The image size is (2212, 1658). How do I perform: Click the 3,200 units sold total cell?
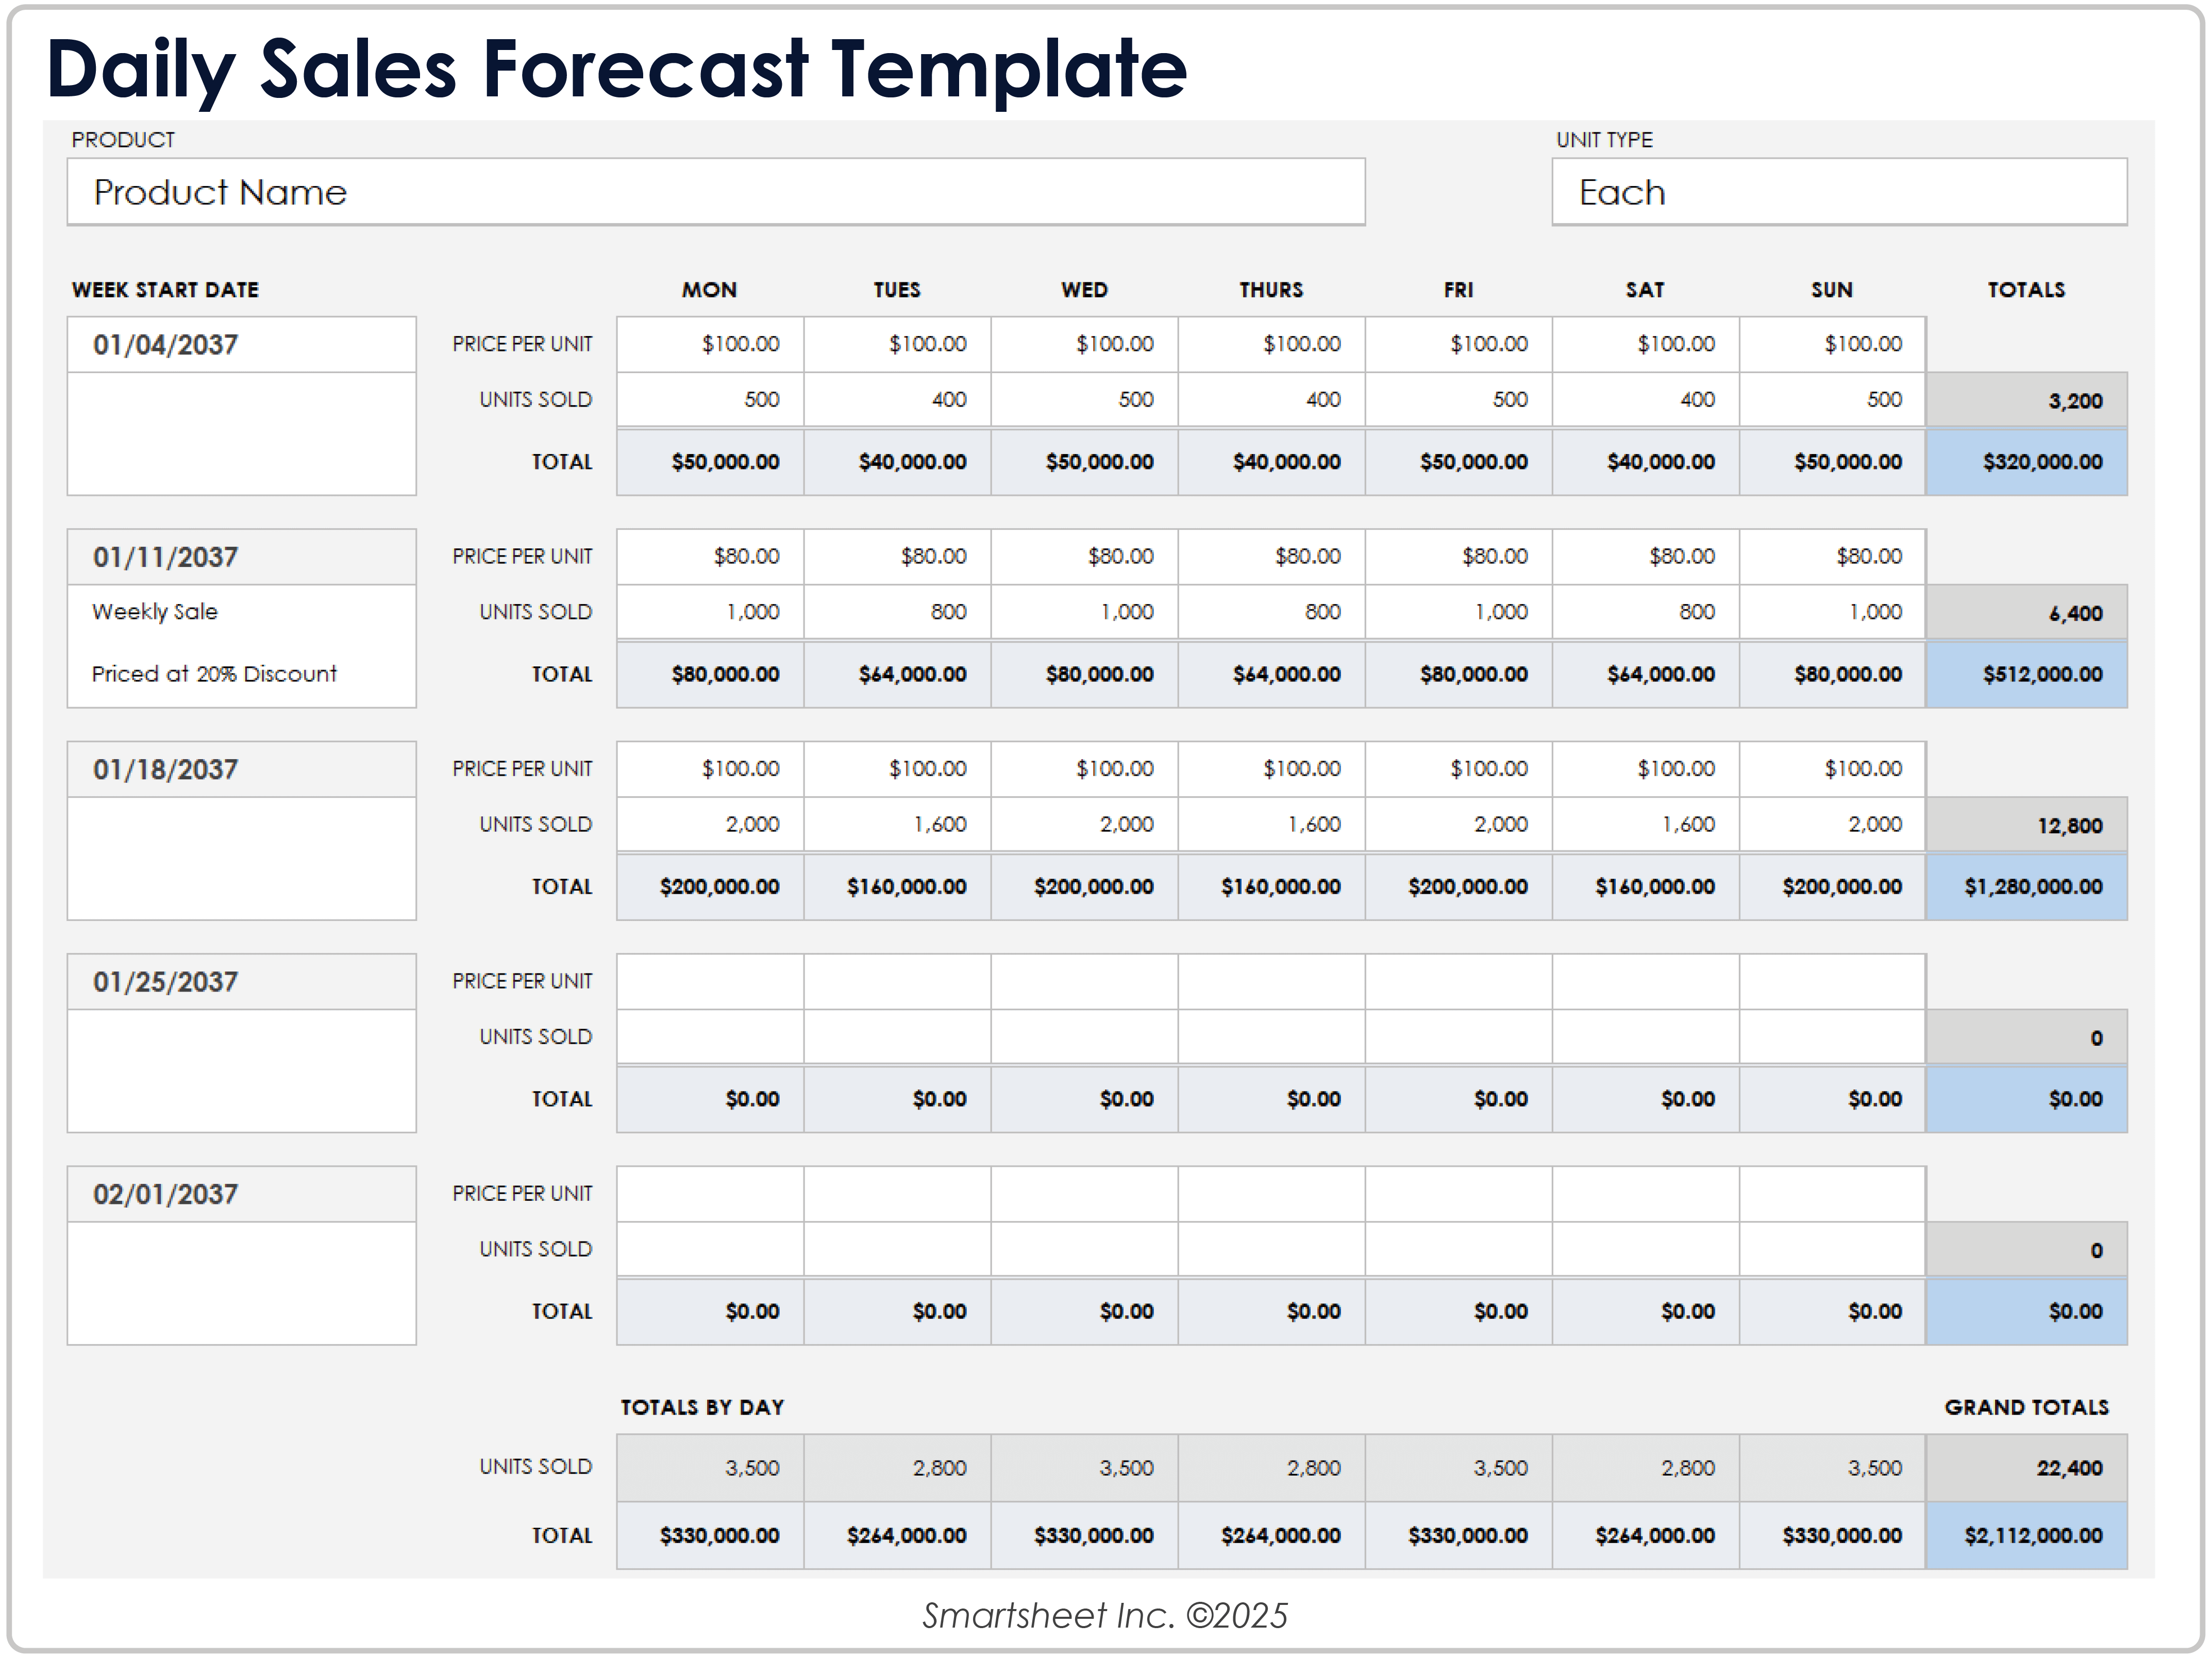pos(2026,401)
